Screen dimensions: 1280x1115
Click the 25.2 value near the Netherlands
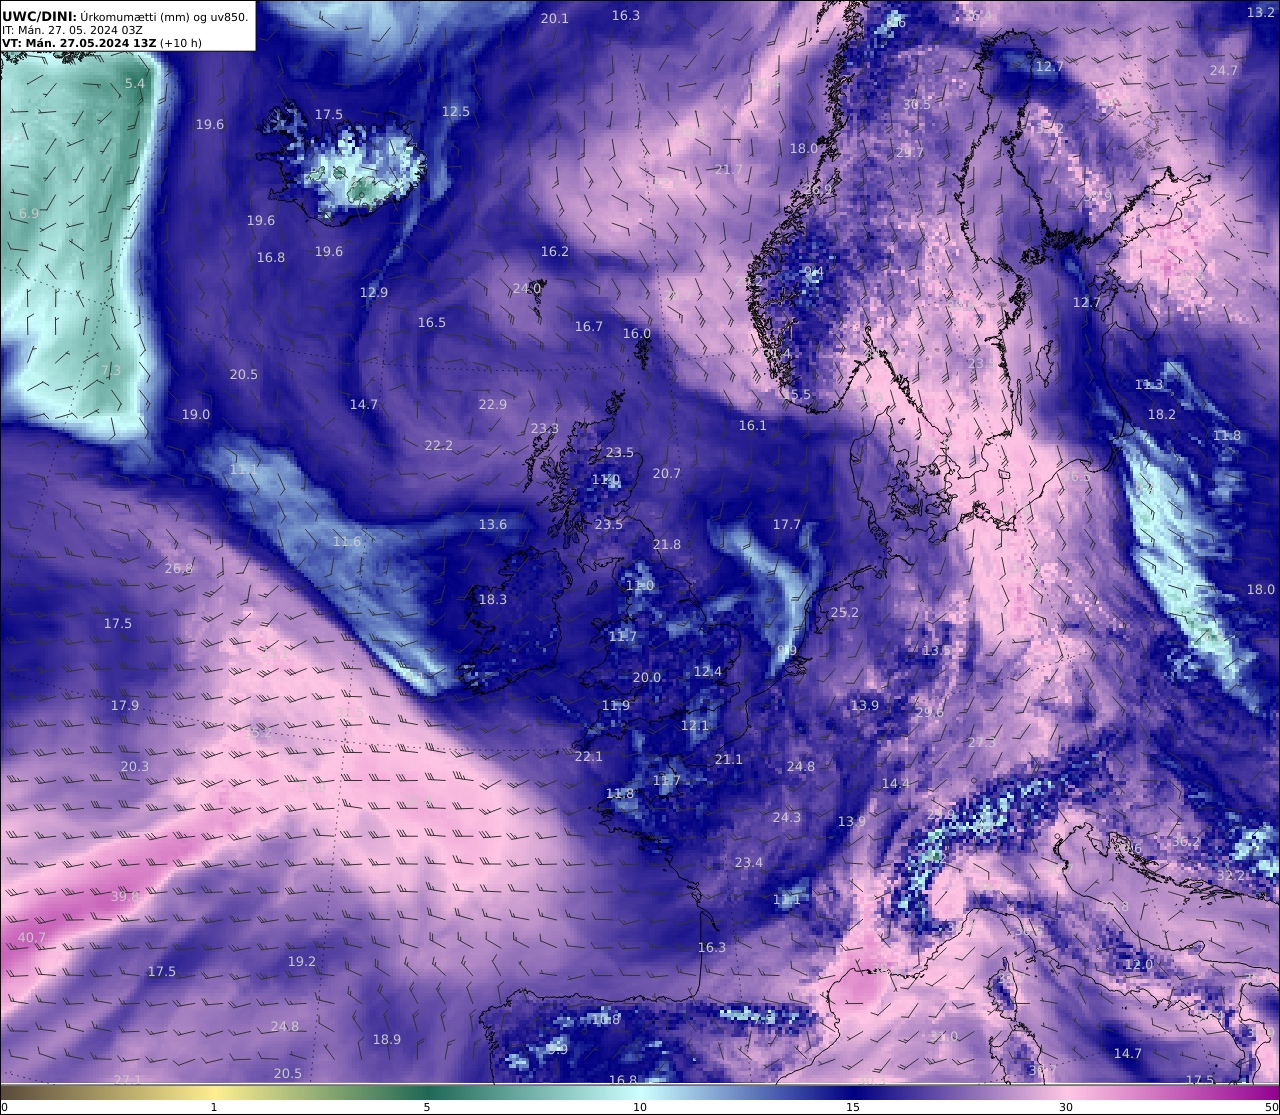click(x=845, y=613)
